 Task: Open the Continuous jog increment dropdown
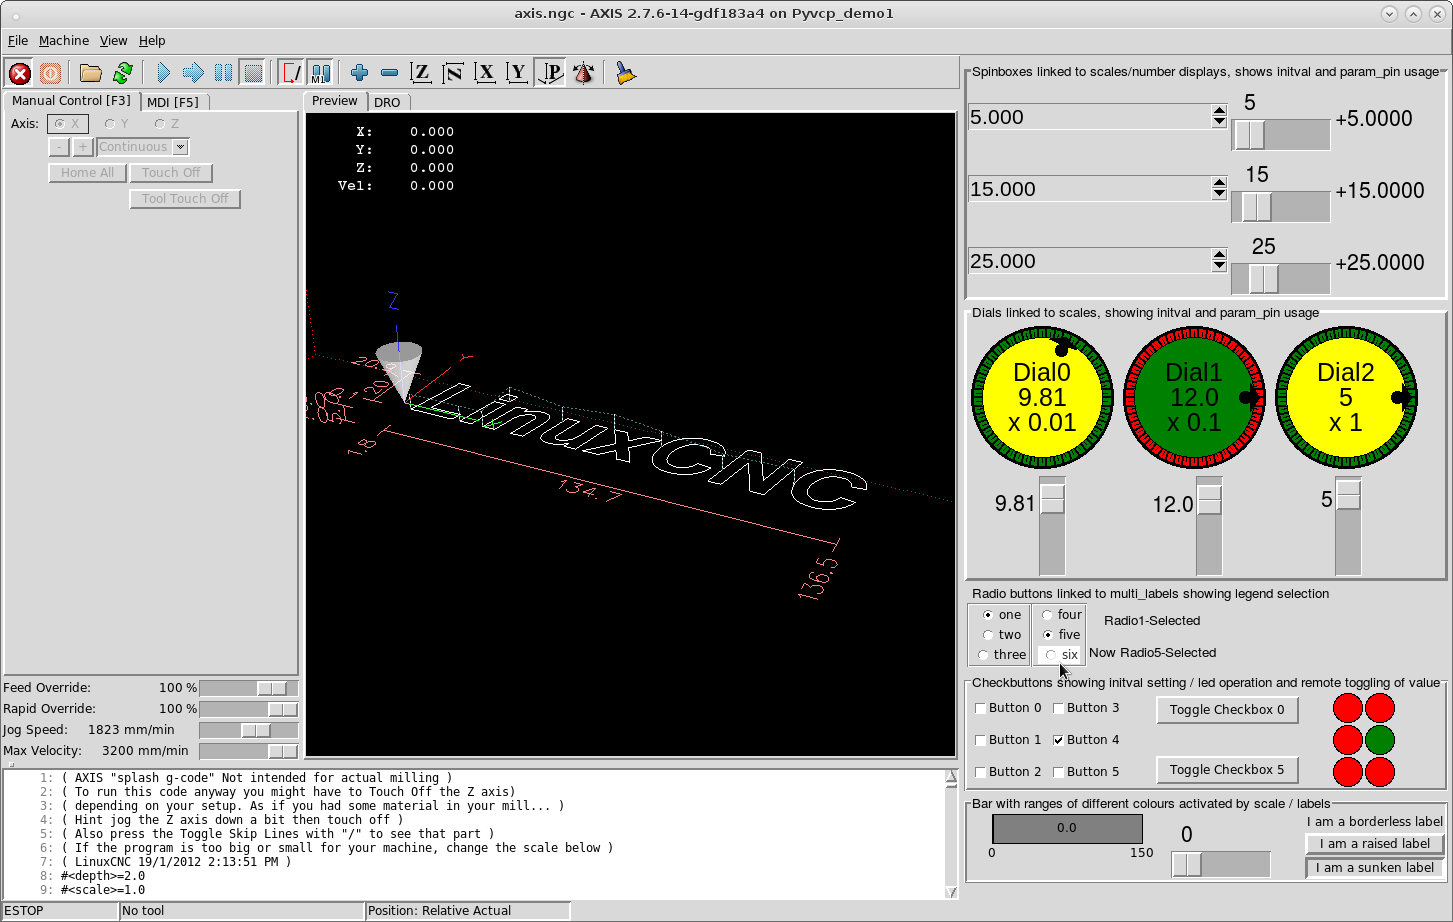pos(180,147)
